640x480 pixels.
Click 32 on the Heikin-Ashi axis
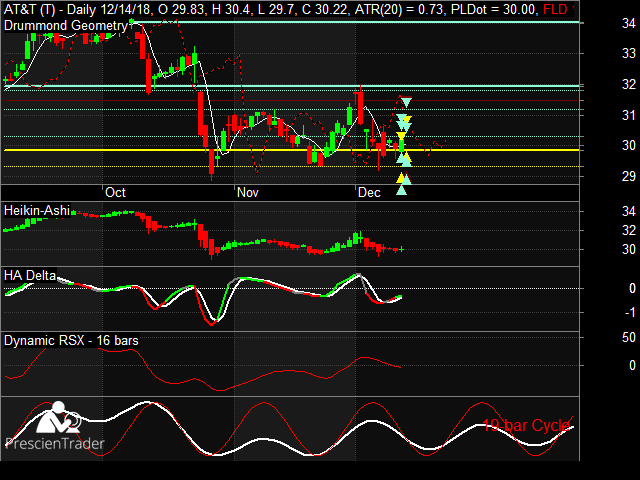tap(629, 231)
